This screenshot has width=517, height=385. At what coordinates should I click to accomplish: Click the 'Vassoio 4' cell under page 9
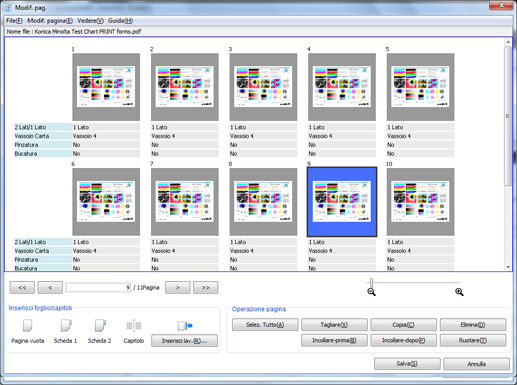point(342,251)
